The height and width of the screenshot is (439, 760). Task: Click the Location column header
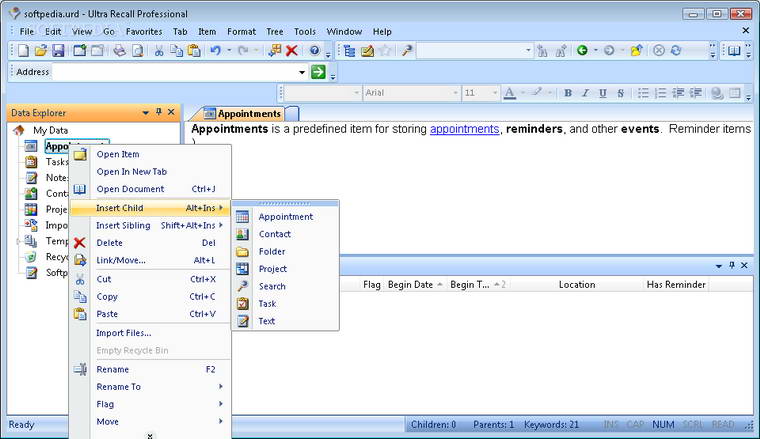577,285
